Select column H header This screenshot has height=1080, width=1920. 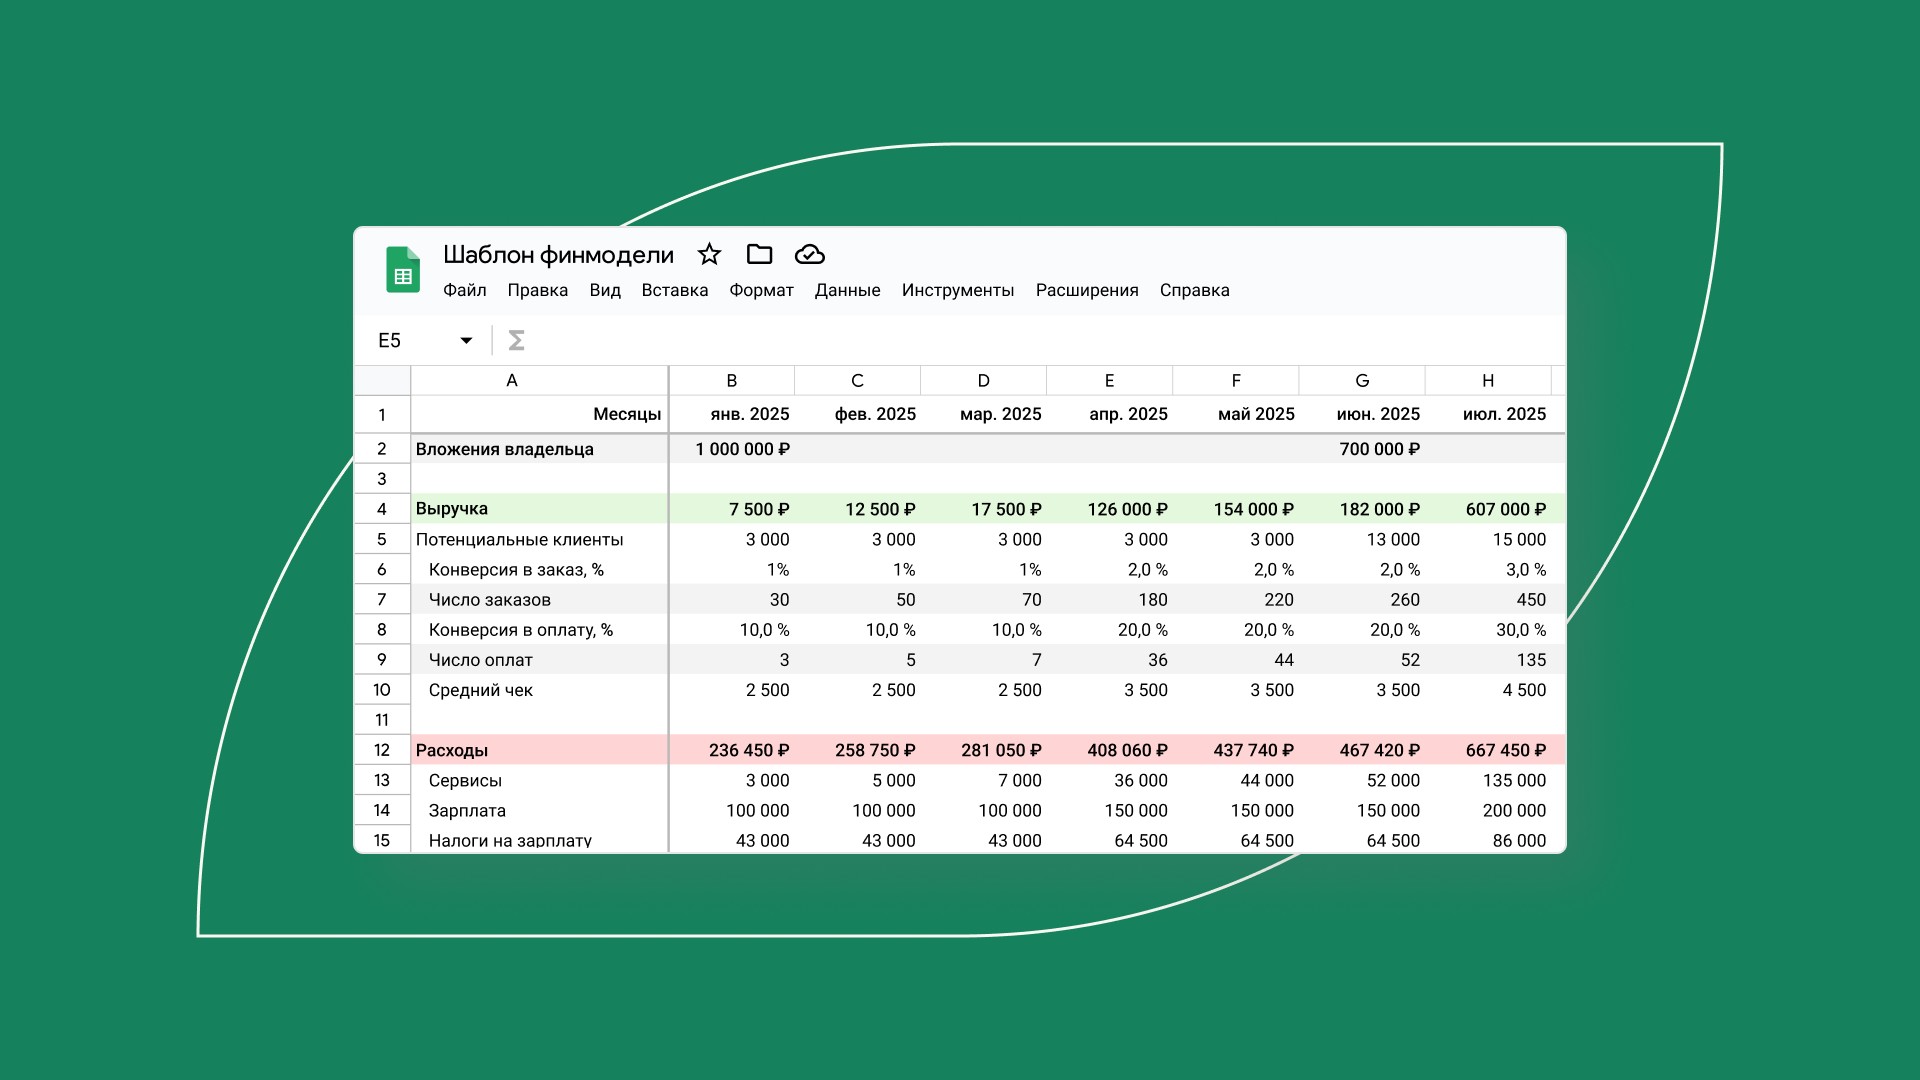(x=1487, y=381)
